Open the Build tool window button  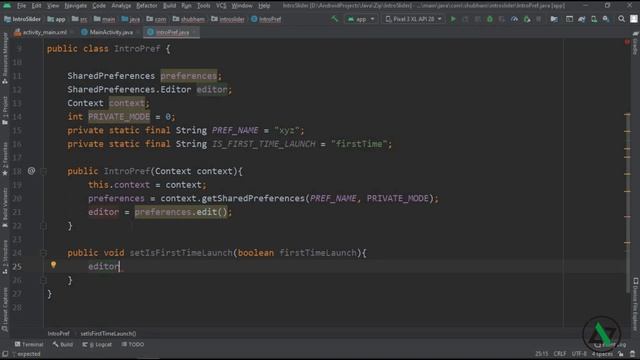pos(62,345)
